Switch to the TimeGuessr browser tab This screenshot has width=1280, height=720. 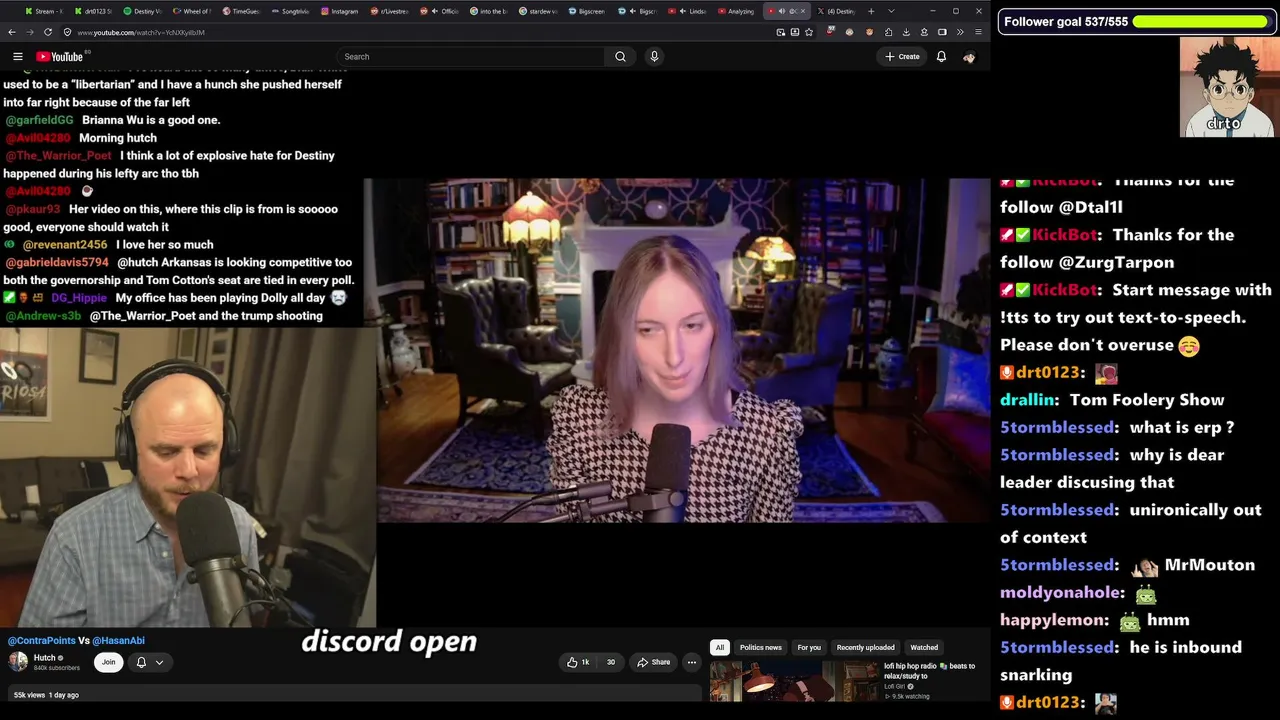point(240,11)
